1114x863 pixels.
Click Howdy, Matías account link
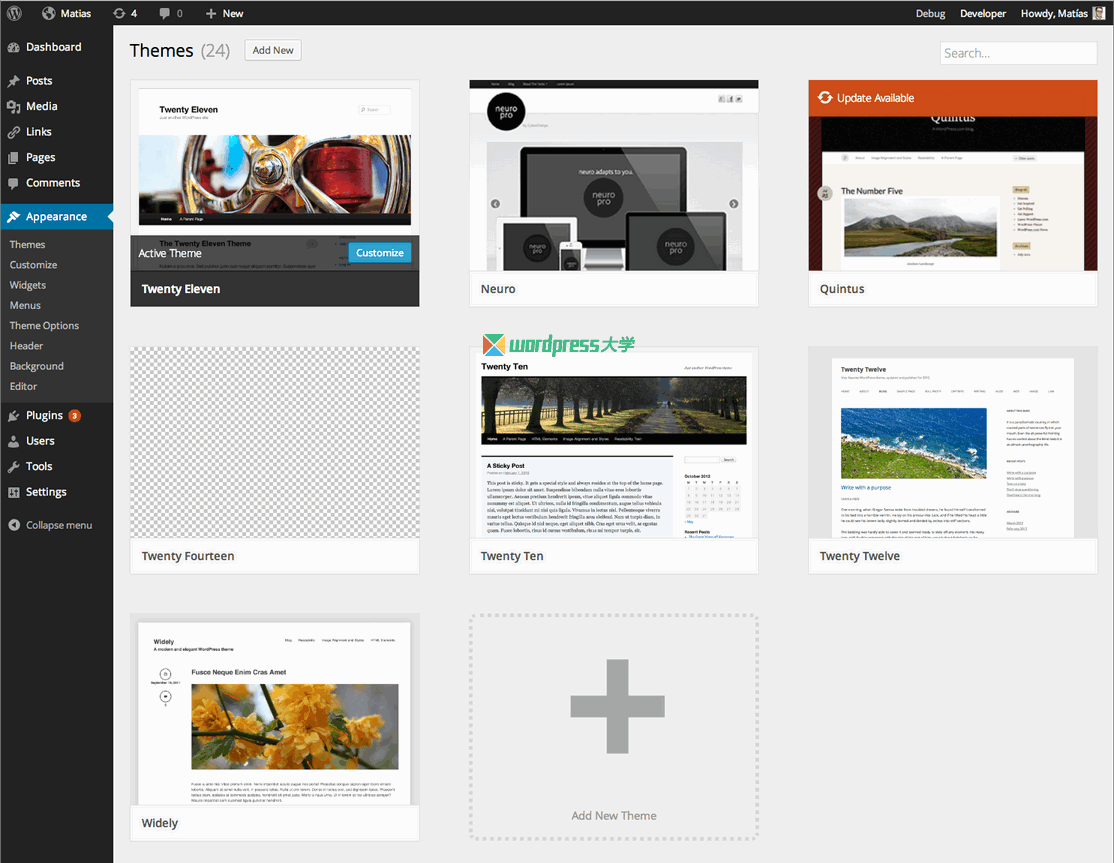[1054, 13]
